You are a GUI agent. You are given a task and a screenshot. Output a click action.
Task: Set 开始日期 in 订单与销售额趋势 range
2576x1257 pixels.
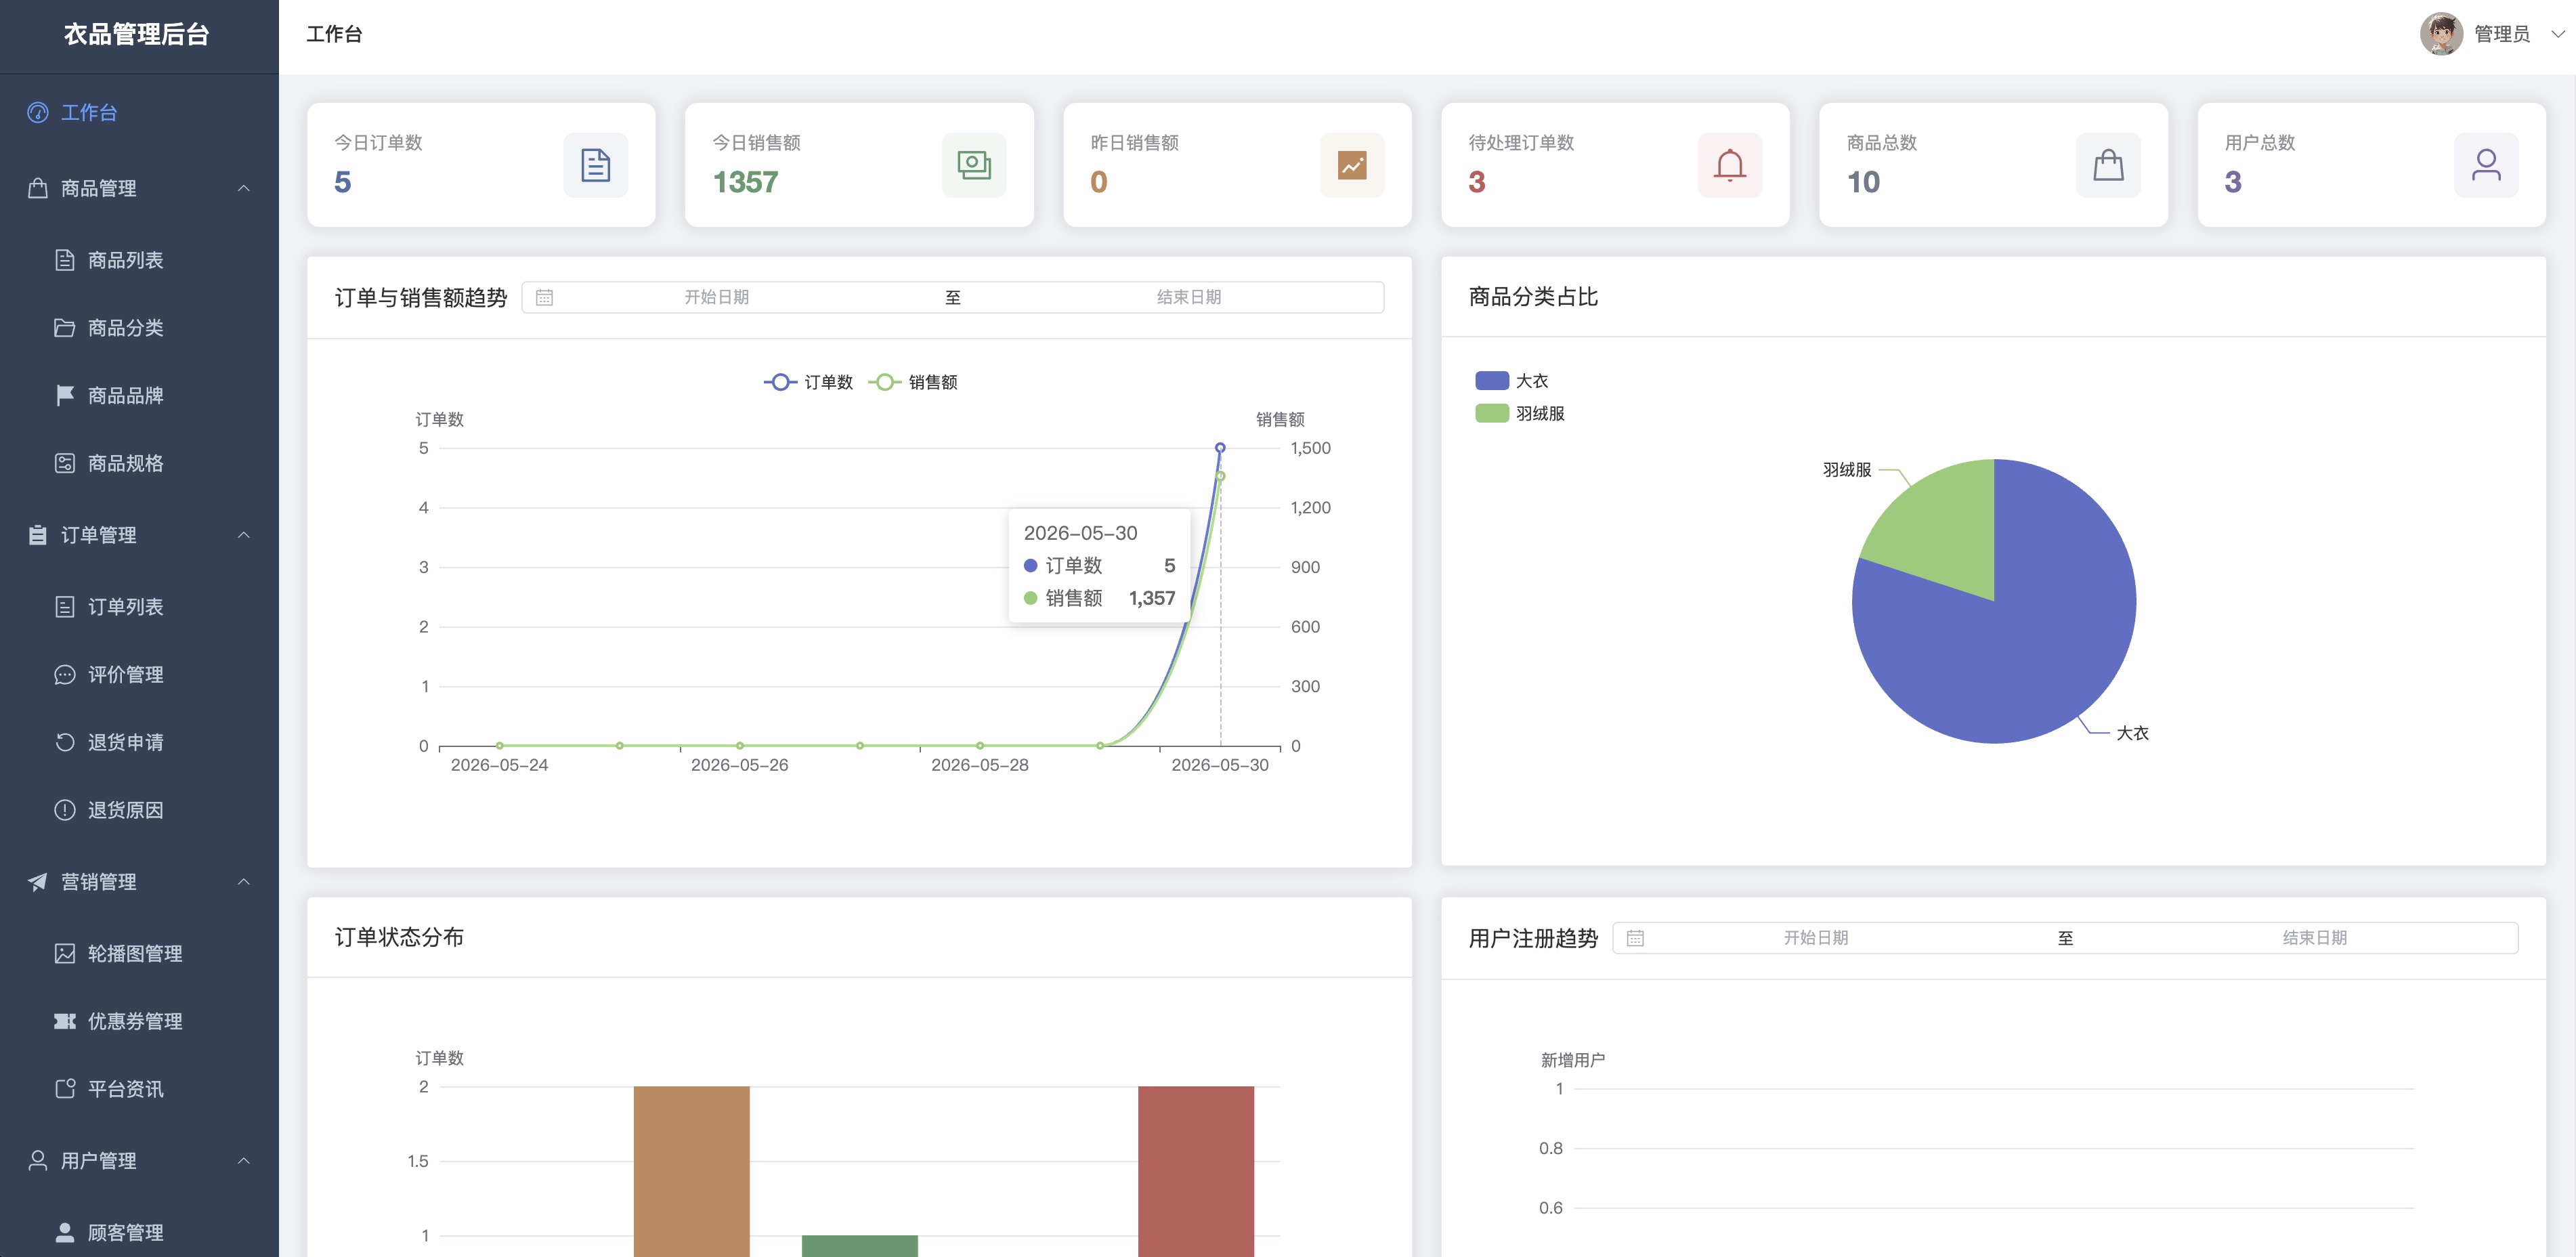pyautogui.click(x=716, y=298)
